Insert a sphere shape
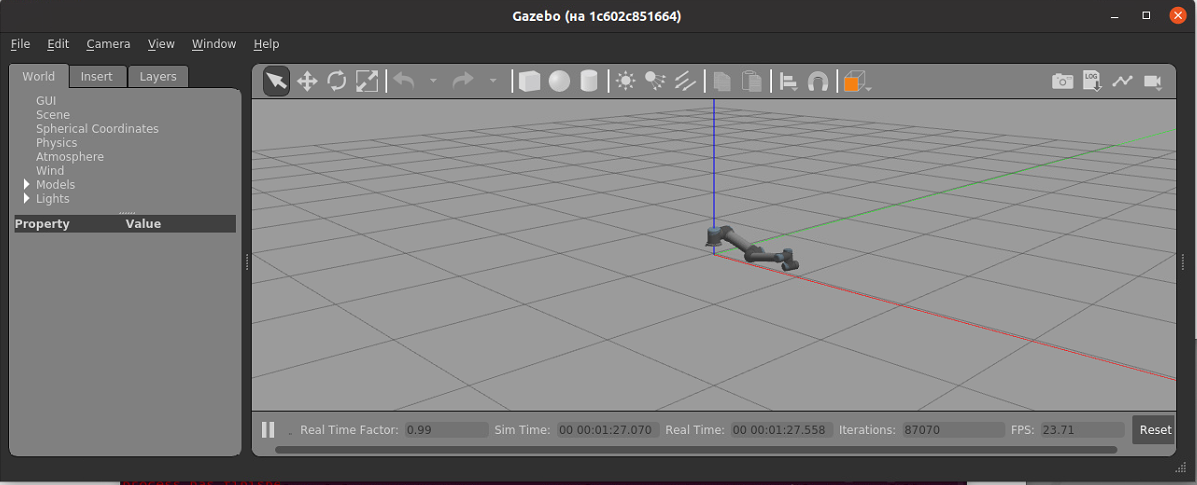The image size is (1197, 485). [559, 81]
